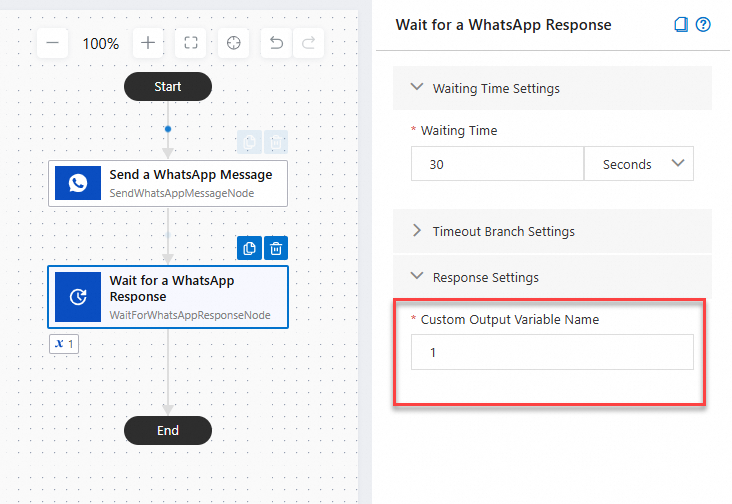Copy the Wait for a WhatsApp Response node
Image resolution: width=732 pixels, height=504 pixels.
[x=249, y=248]
